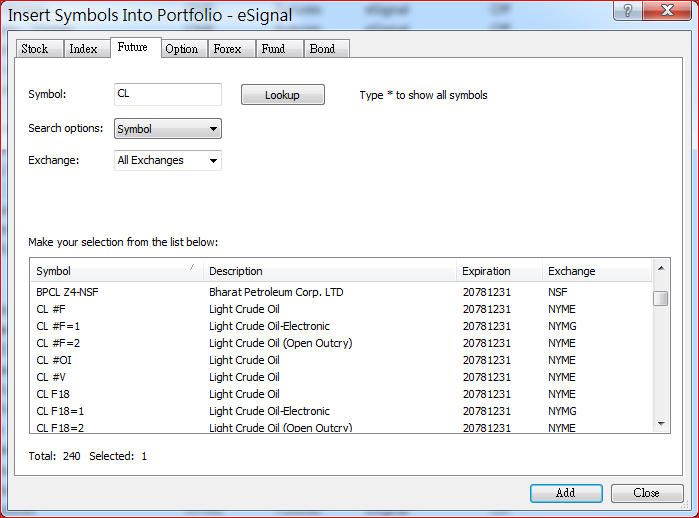Select the CL #OI symbol row
The height and width of the screenshot is (518, 699).
coord(341,360)
